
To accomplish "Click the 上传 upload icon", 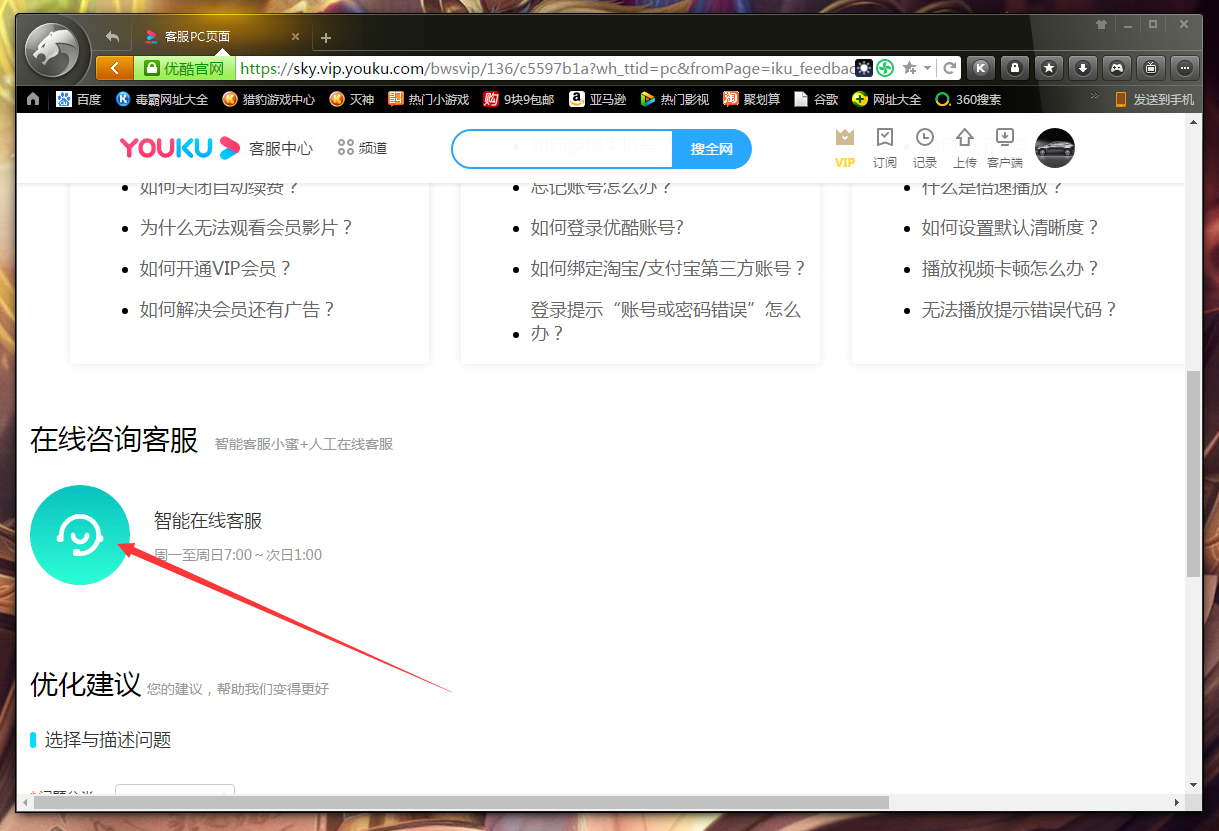I will (x=964, y=148).
